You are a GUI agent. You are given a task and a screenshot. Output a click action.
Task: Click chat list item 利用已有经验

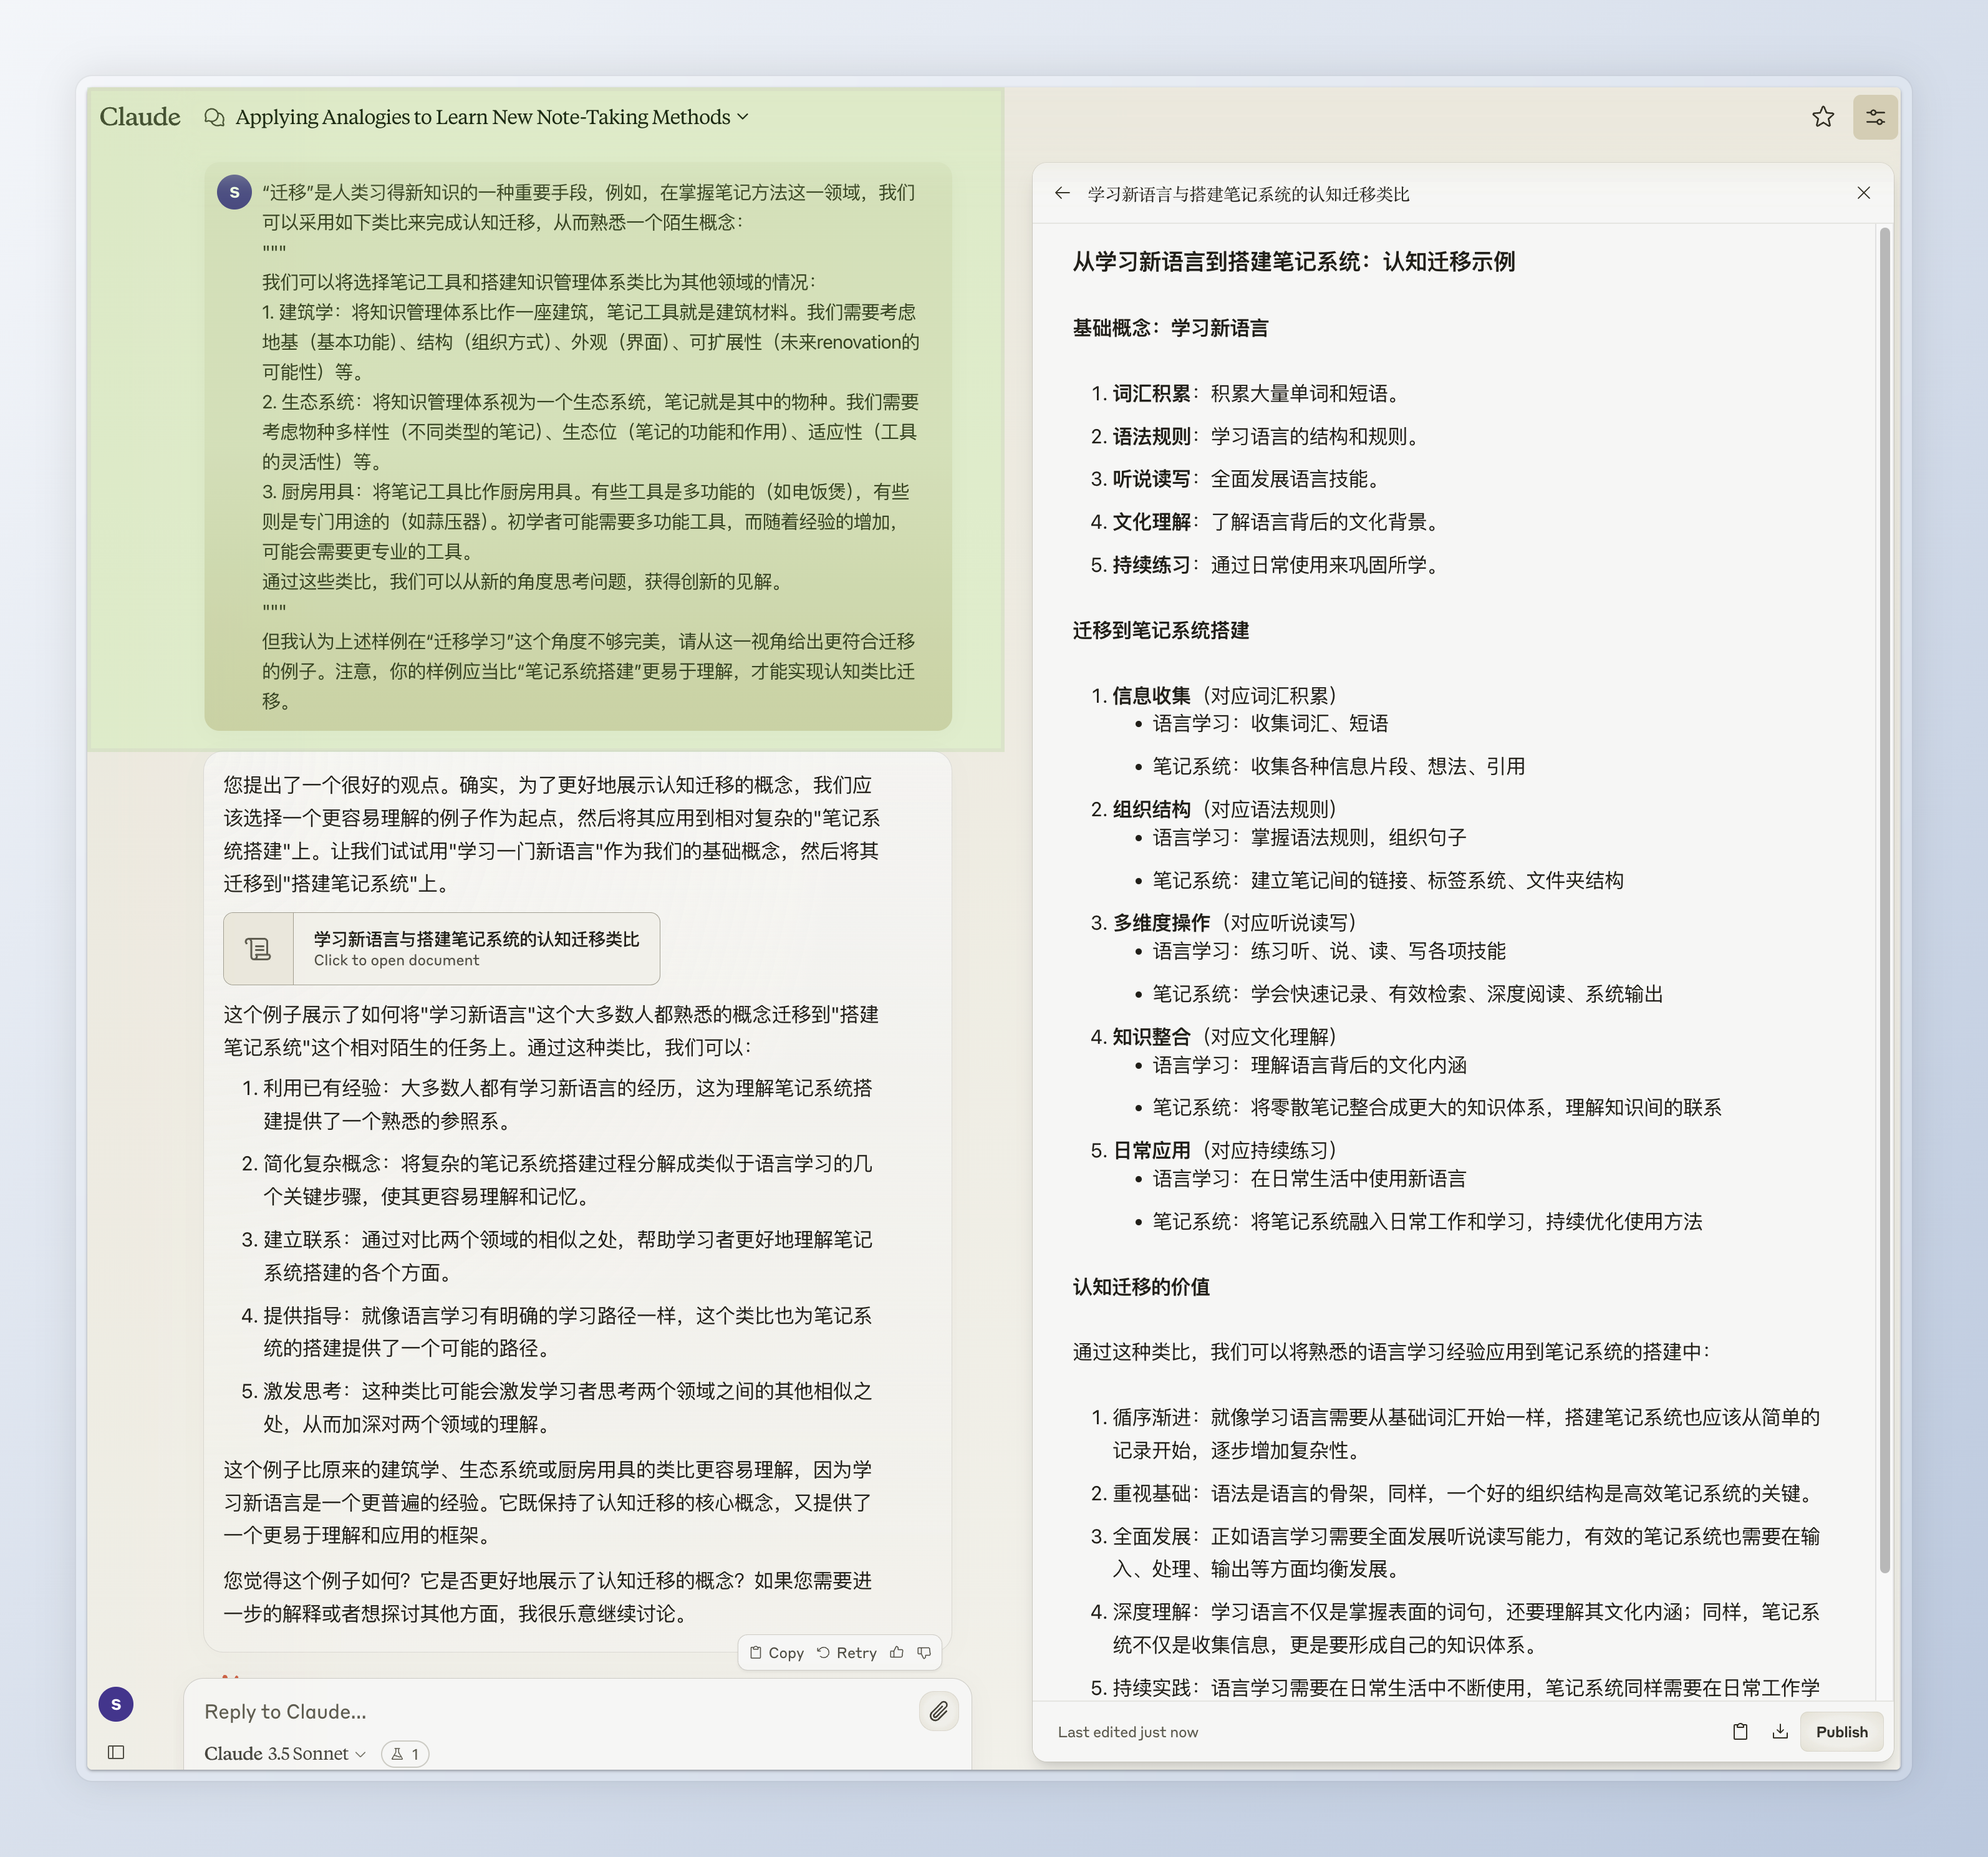click(558, 1104)
